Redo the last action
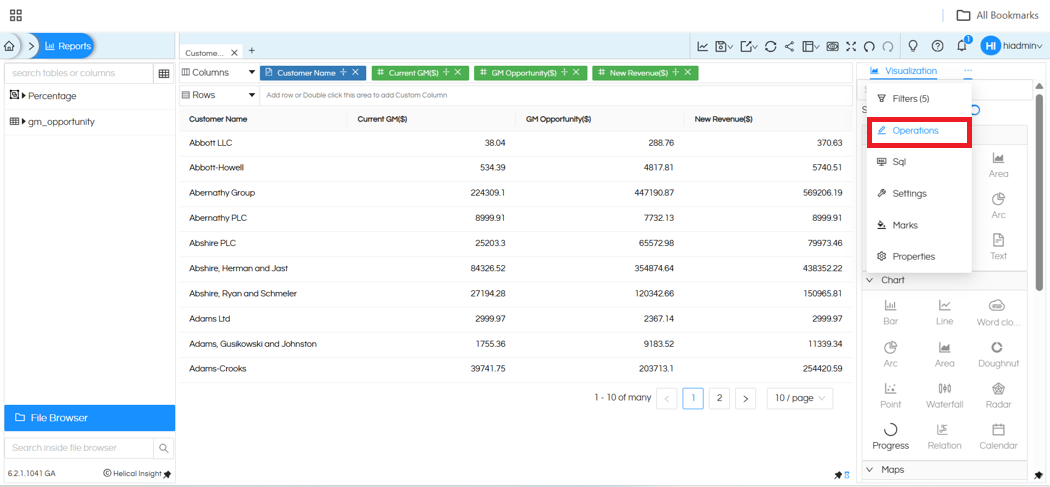This screenshot has width=1050, height=487. pos(888,46)
